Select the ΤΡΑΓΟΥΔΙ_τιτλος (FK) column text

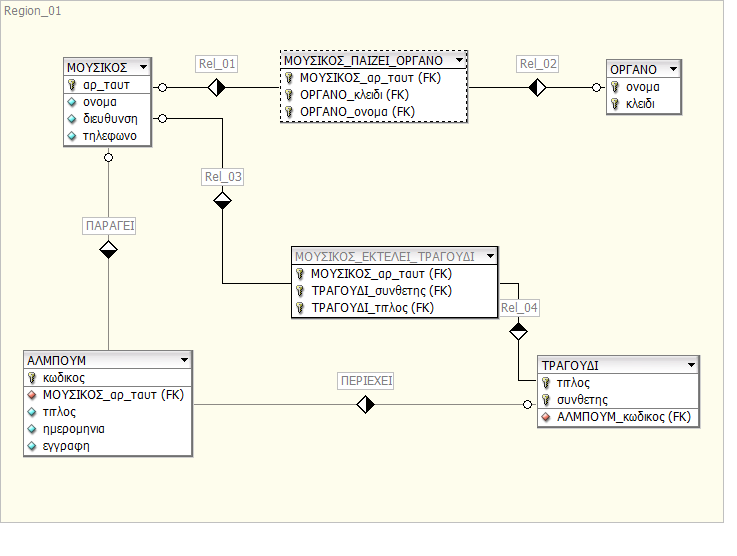pos(373,308)
